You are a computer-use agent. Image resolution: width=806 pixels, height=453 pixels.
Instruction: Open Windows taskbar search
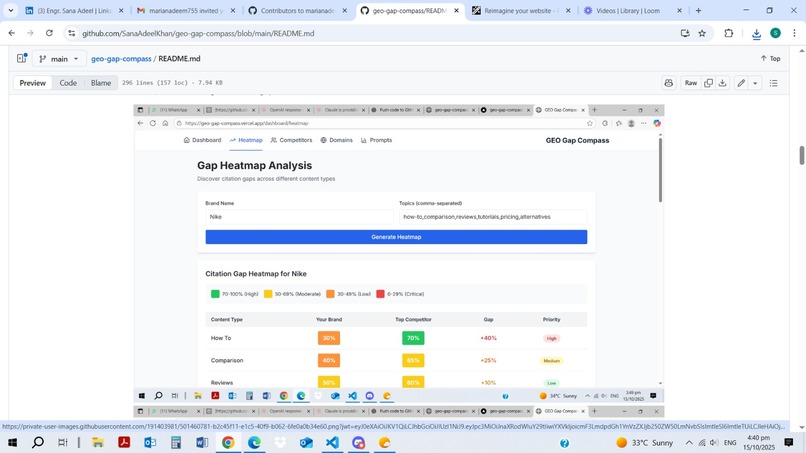(38, 443)
